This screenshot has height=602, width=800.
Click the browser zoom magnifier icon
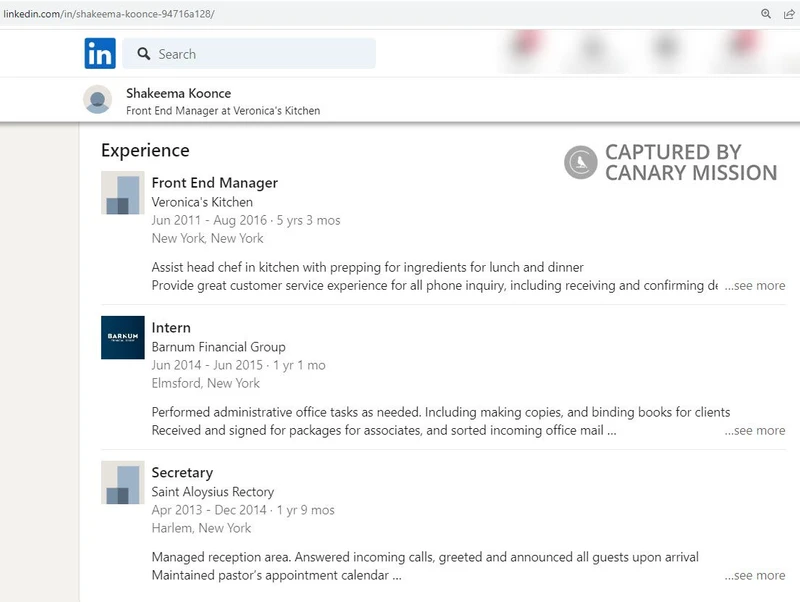[766, 14]
